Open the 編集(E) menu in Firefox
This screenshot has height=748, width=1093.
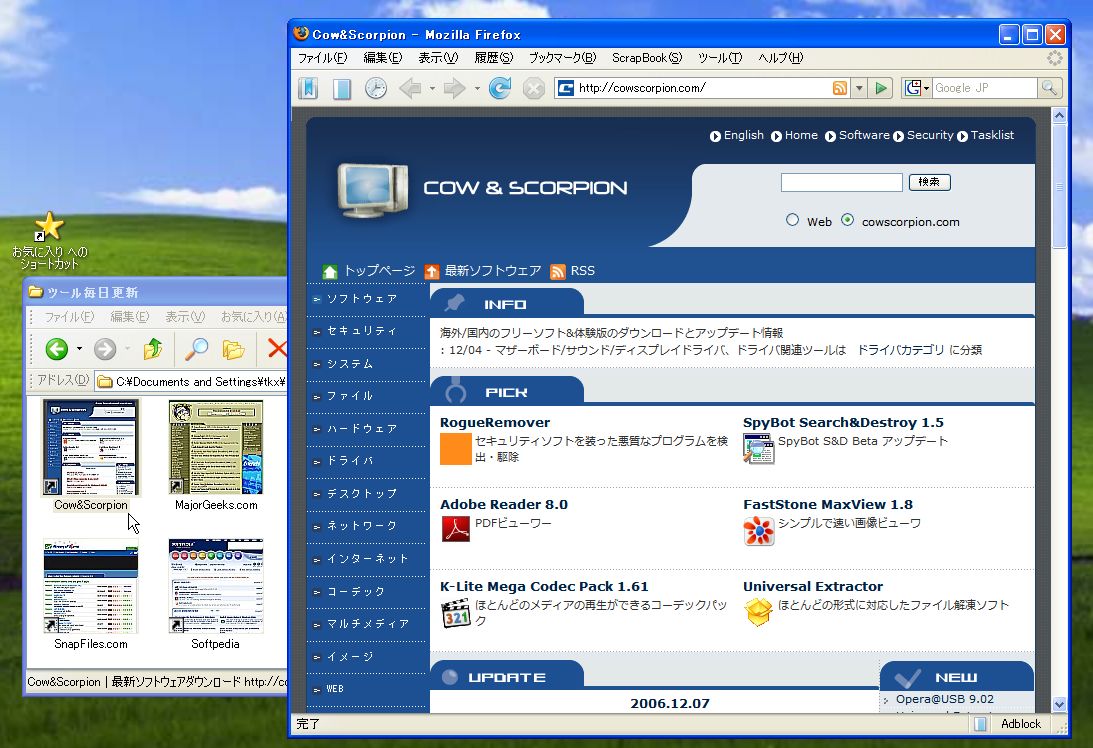(383, 58)
